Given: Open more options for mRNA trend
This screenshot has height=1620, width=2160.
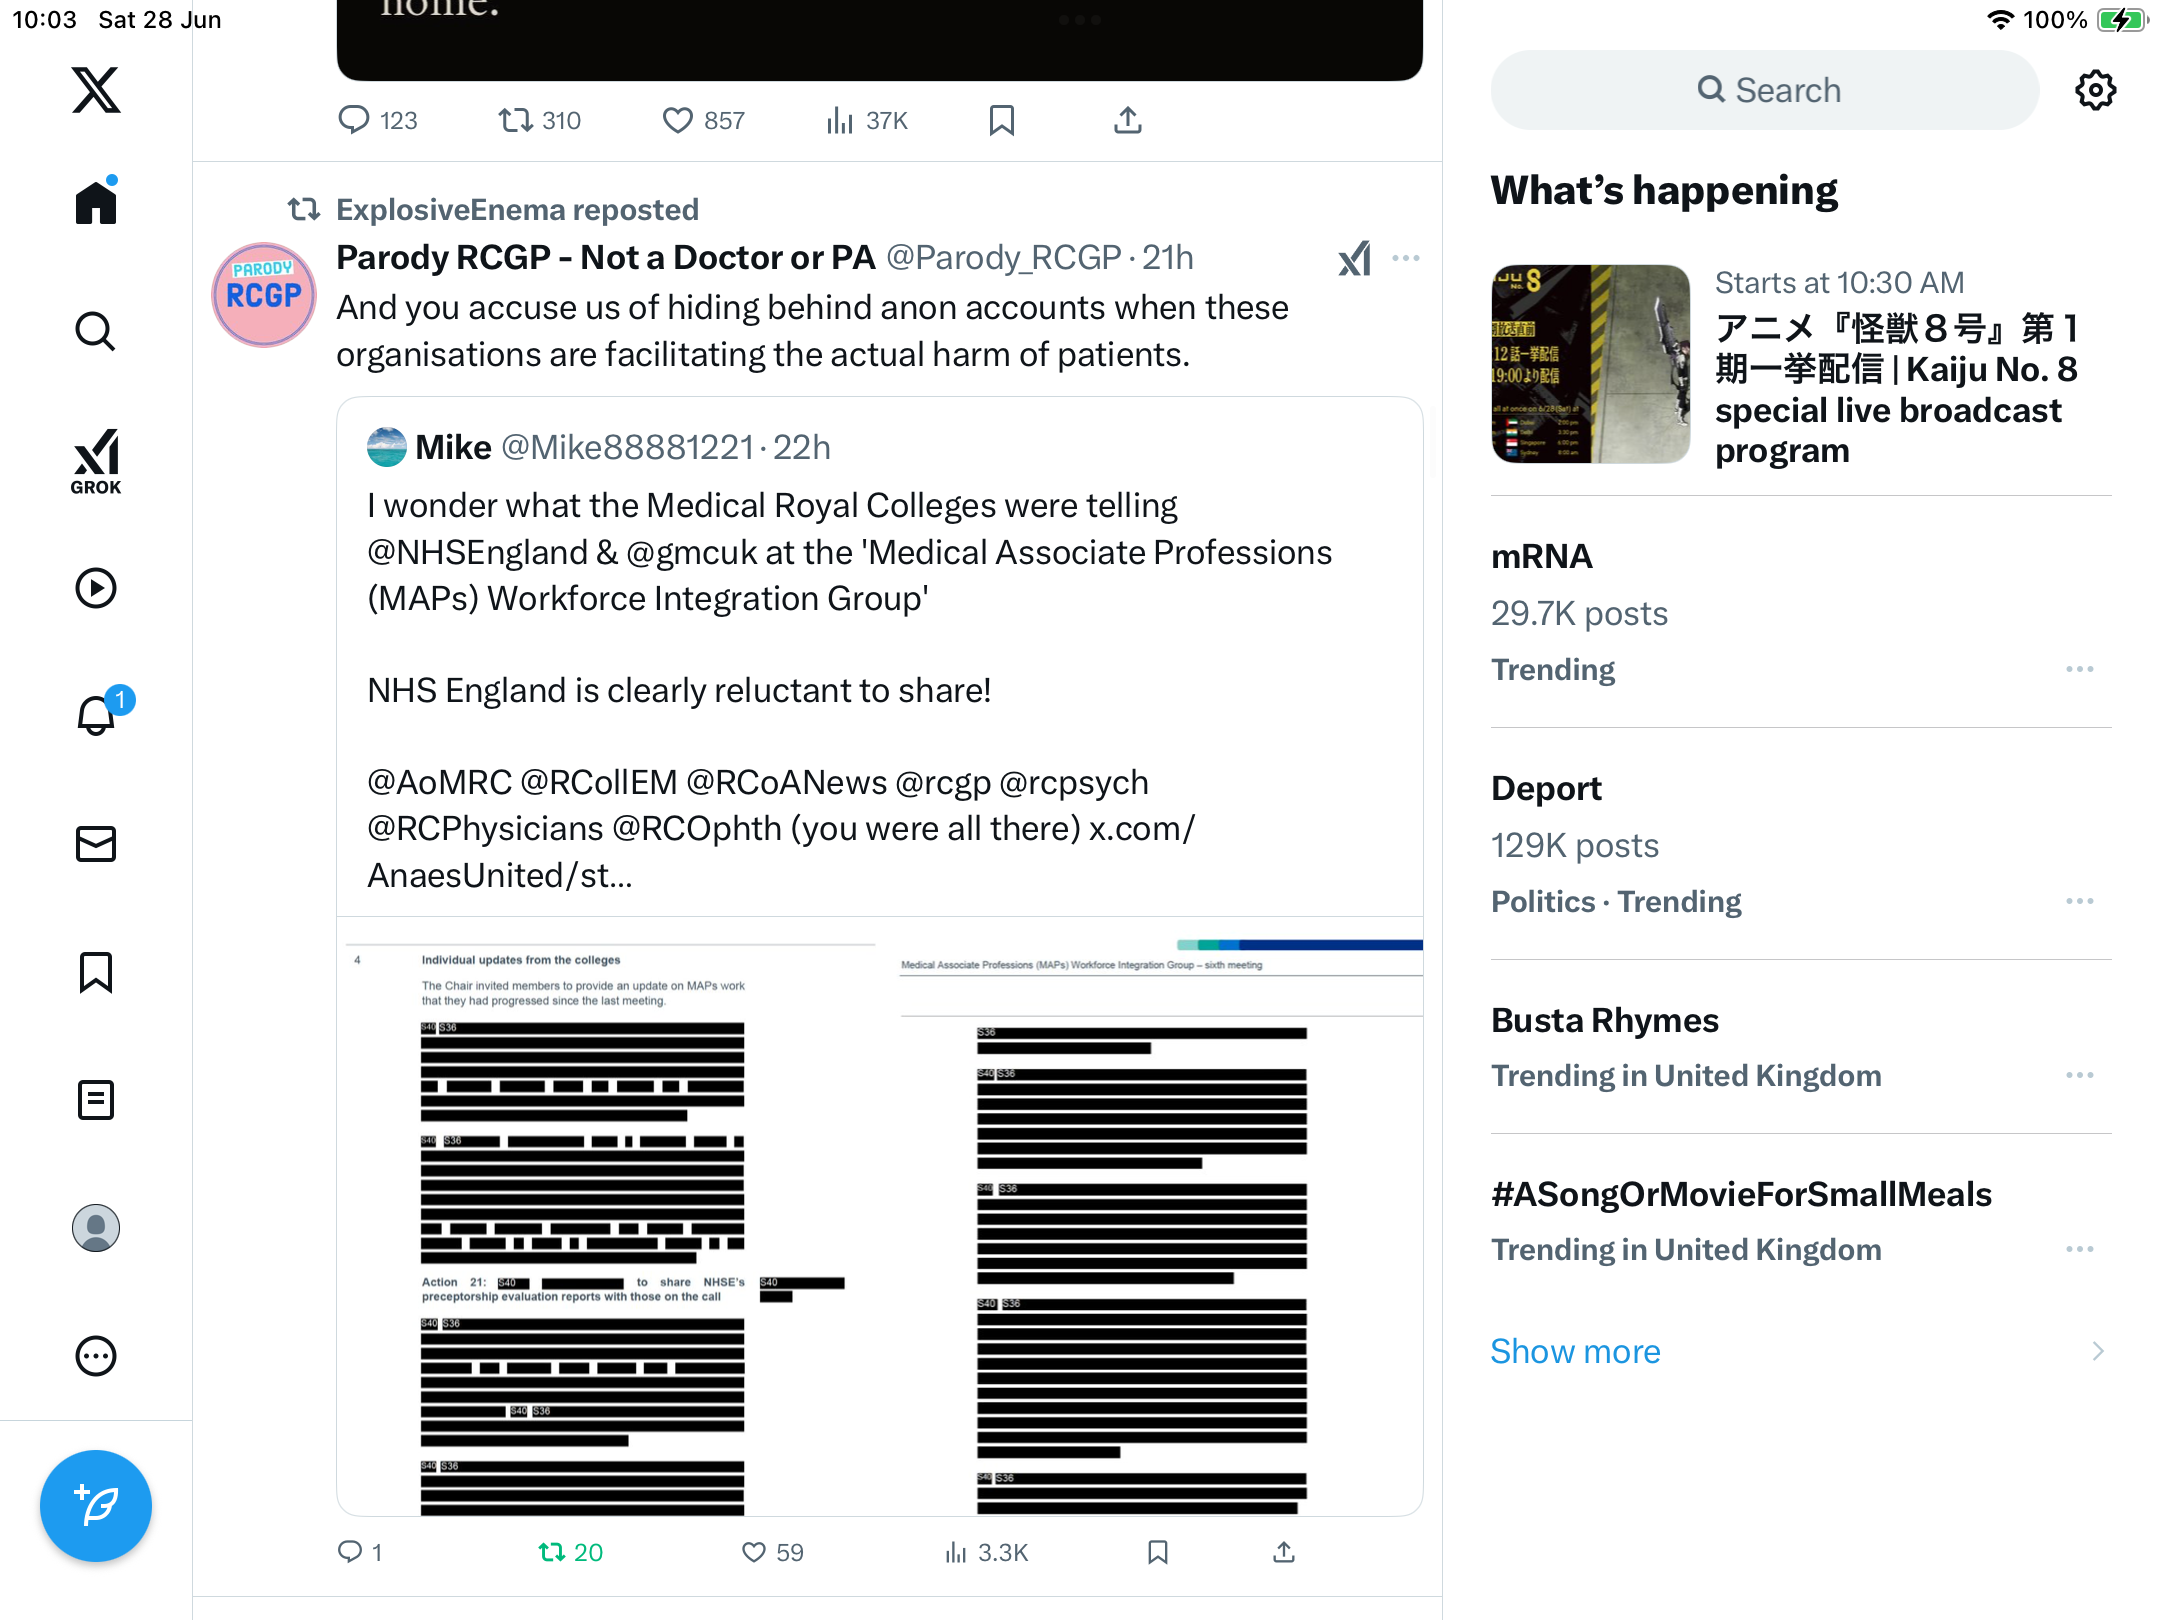Looking at the screenshot, I should click(2080, 669).
